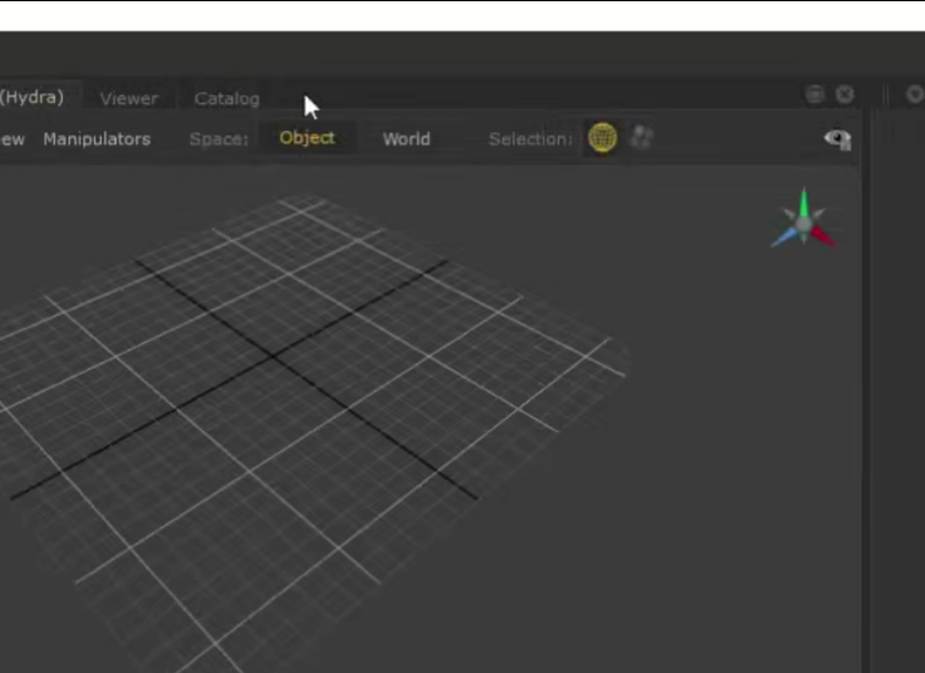Open the Viewer tab

pos(129,99)
